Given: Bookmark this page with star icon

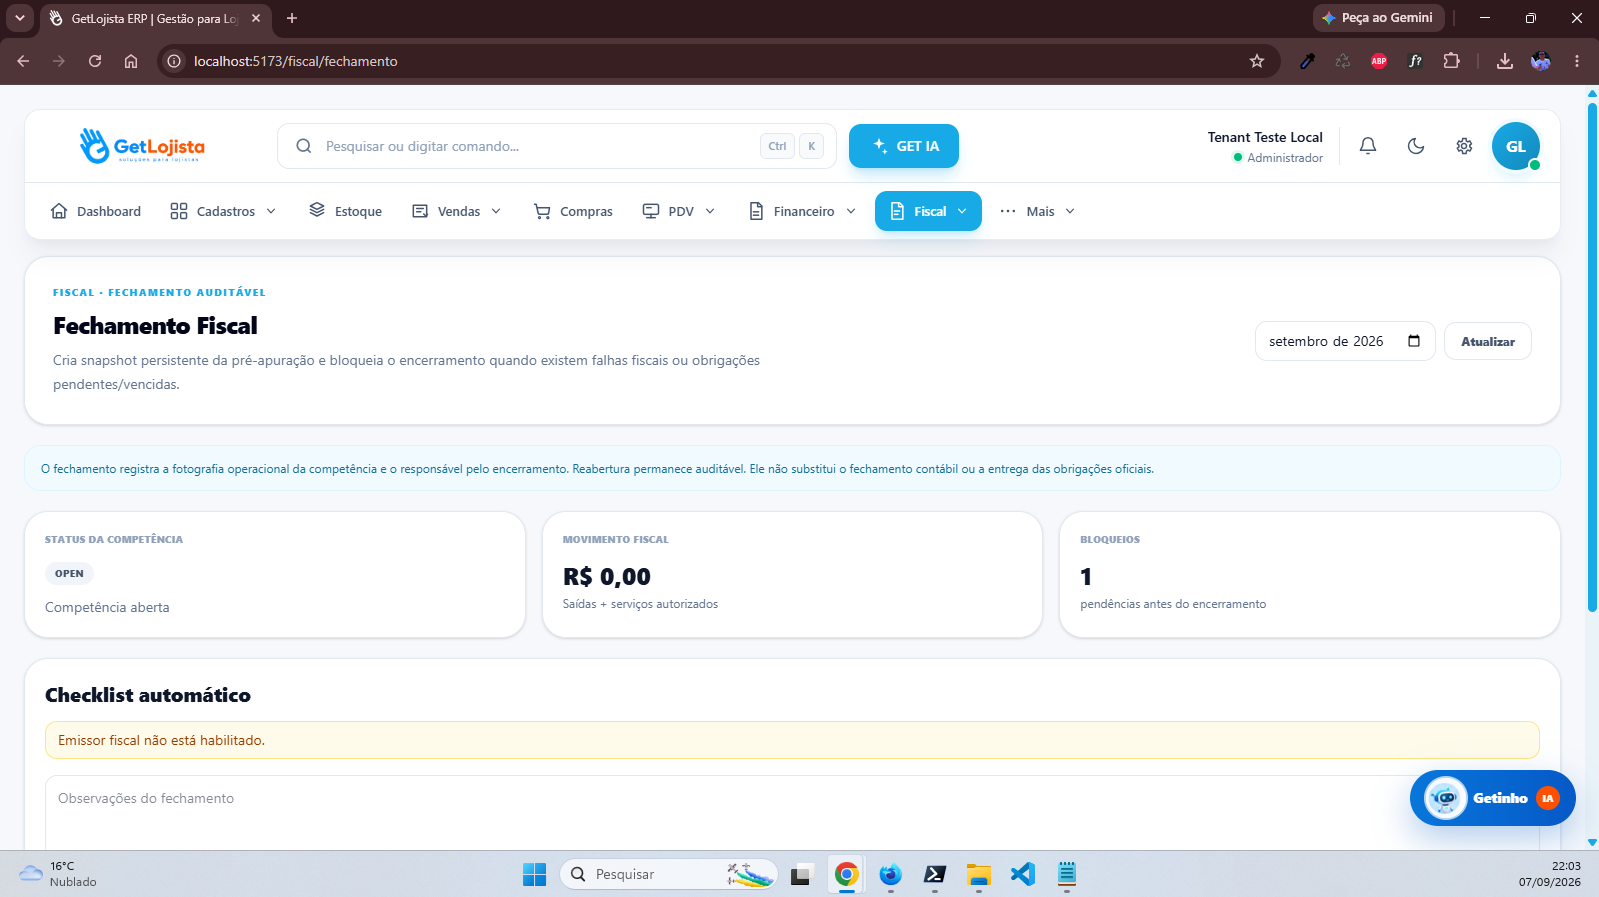Looking at the screenshot, I should pyautogui.click(x=1257, y=61).
